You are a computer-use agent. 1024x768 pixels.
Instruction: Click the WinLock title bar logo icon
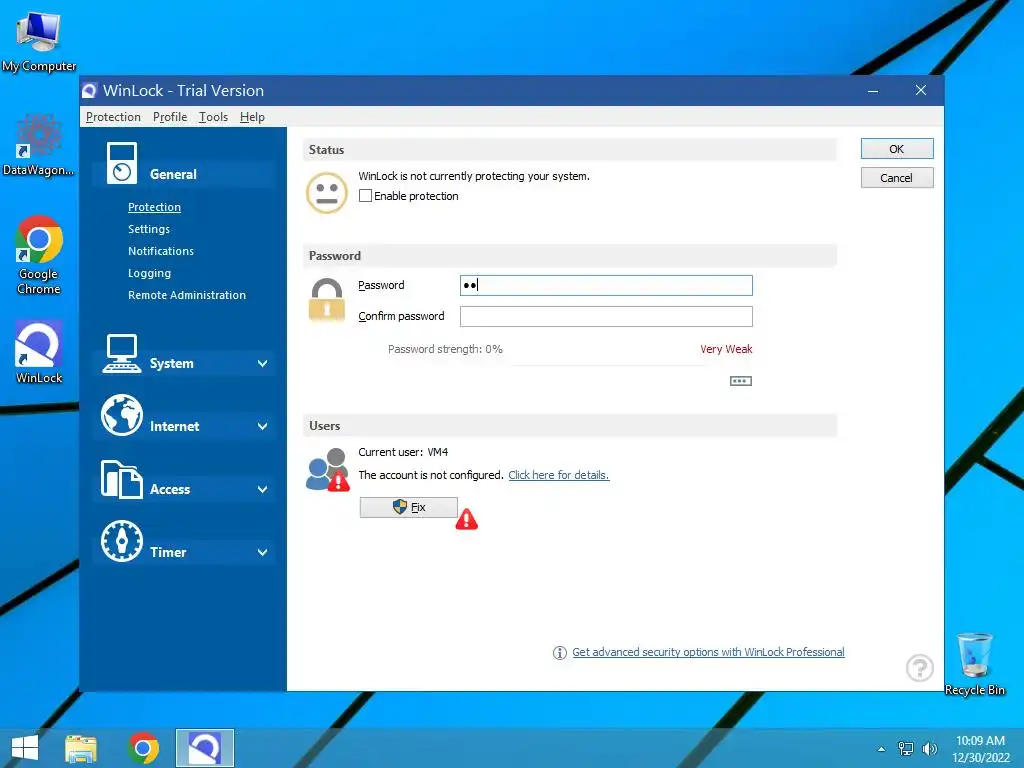click(89, 91)
